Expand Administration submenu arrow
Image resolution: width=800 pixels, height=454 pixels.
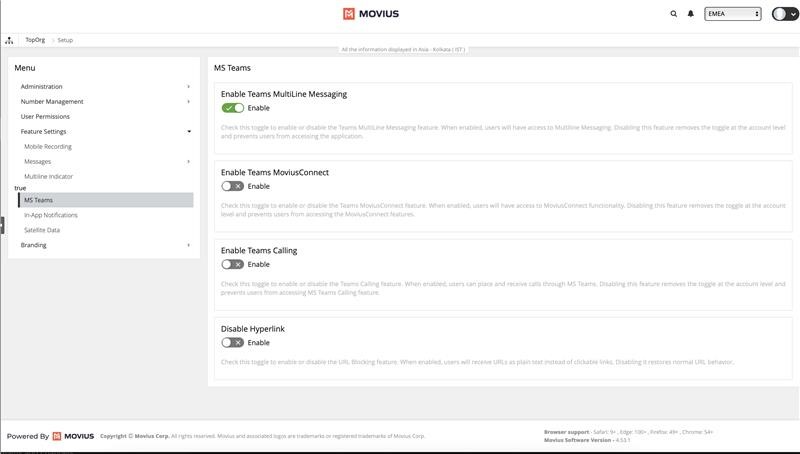point(188,87)
